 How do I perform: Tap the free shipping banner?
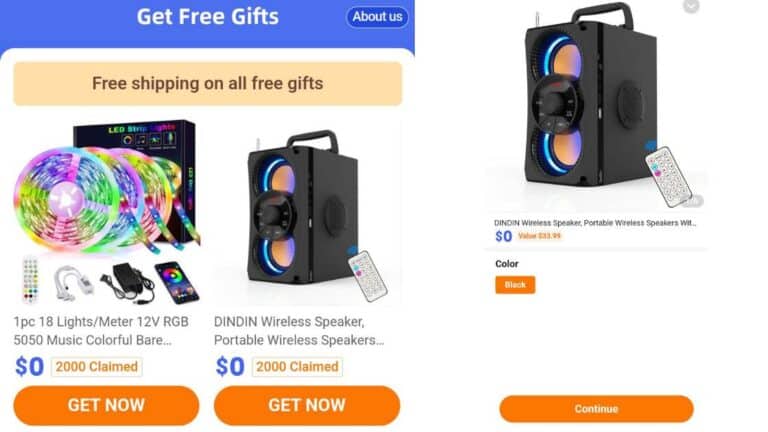pos(208,84)
